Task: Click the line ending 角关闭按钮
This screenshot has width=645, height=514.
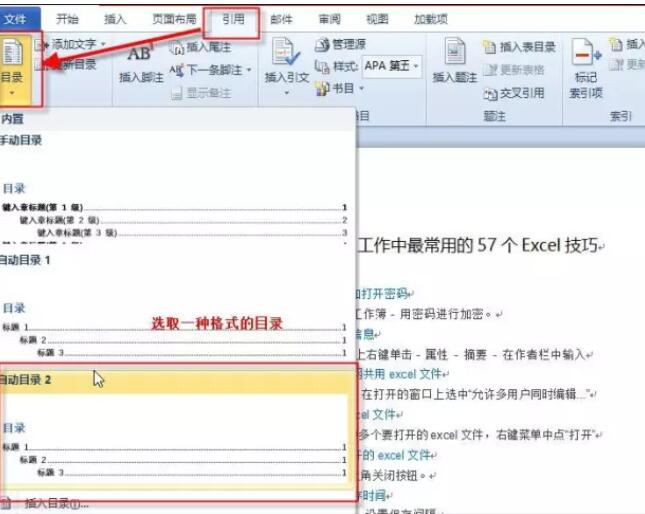Action: click(x=394, y=476)
